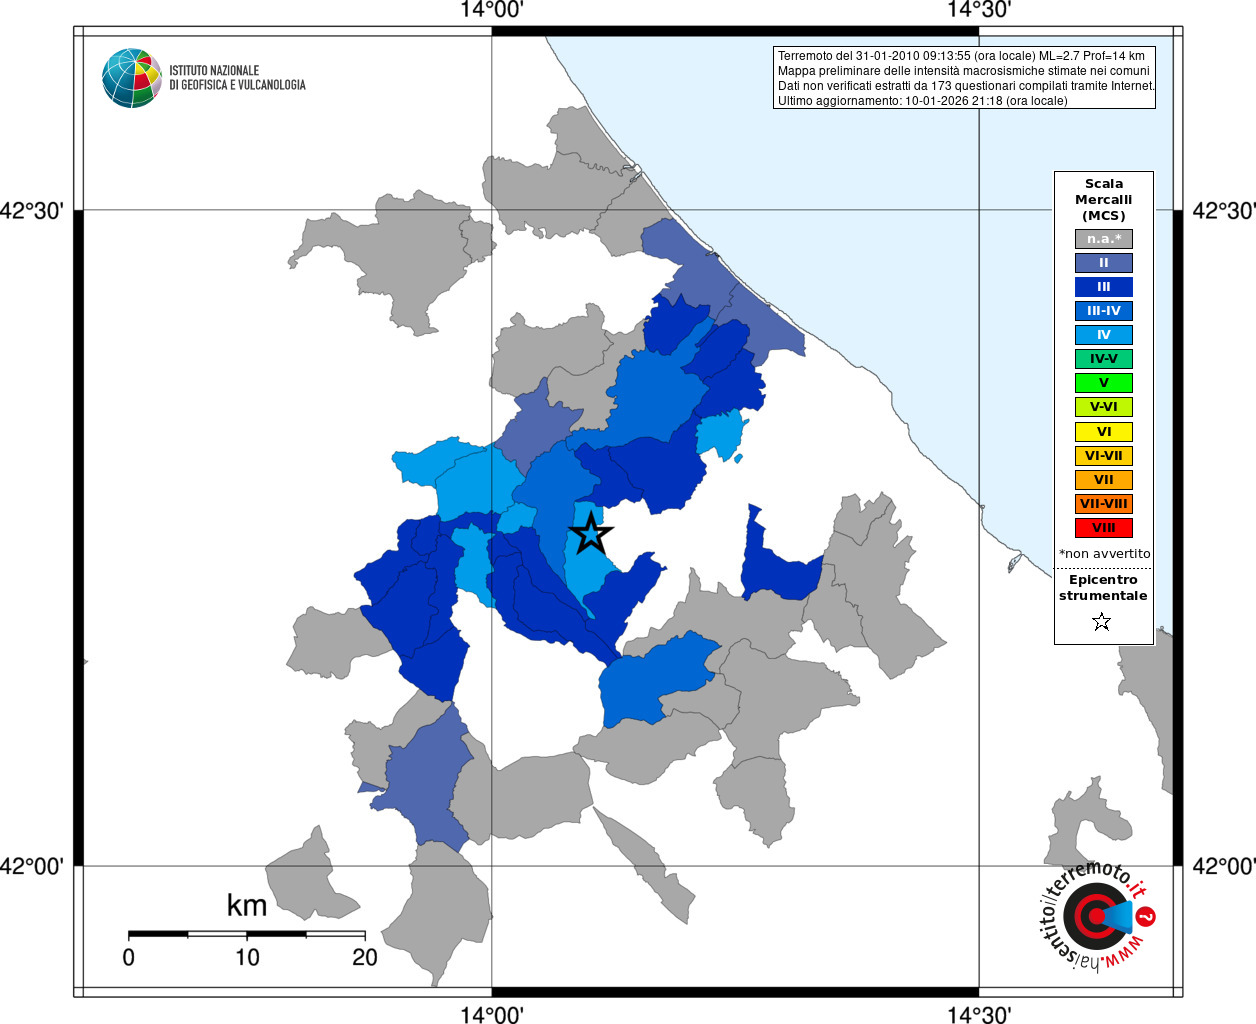The height and width of the screenshot is (1024, 1256).
Task: Click the Scala Mercalli (MCS) legend title
Action: pos(1104,200)
